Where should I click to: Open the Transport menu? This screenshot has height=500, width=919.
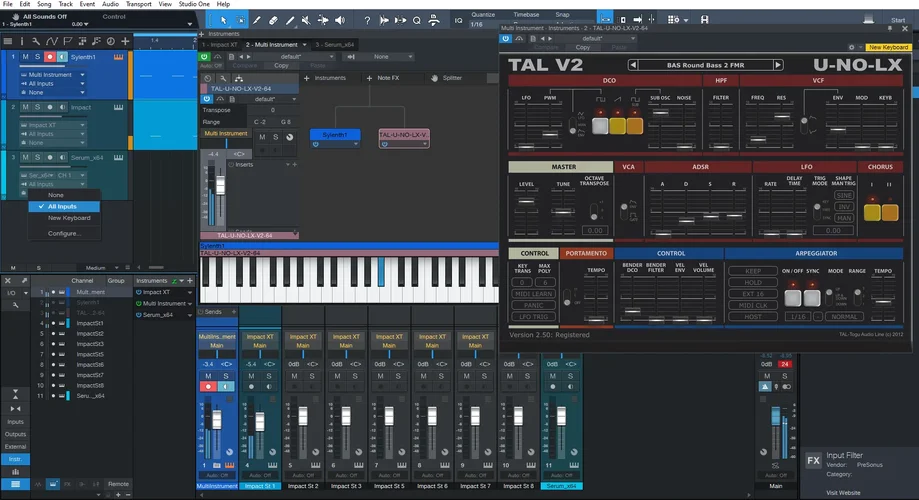tap(139, 4)
